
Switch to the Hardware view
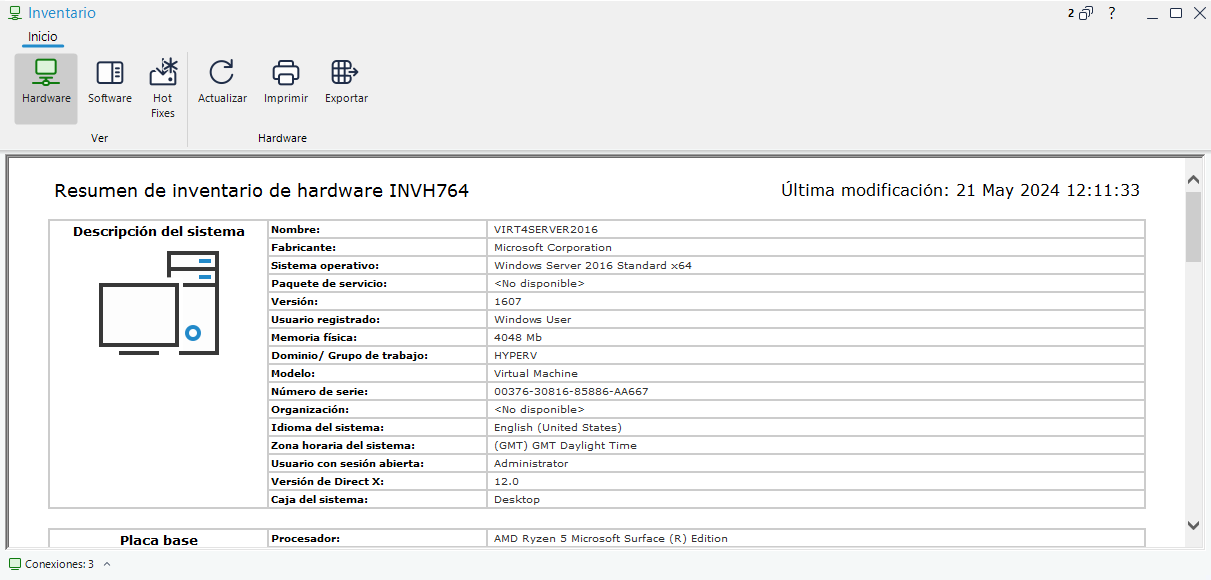[x=46, y=82]
